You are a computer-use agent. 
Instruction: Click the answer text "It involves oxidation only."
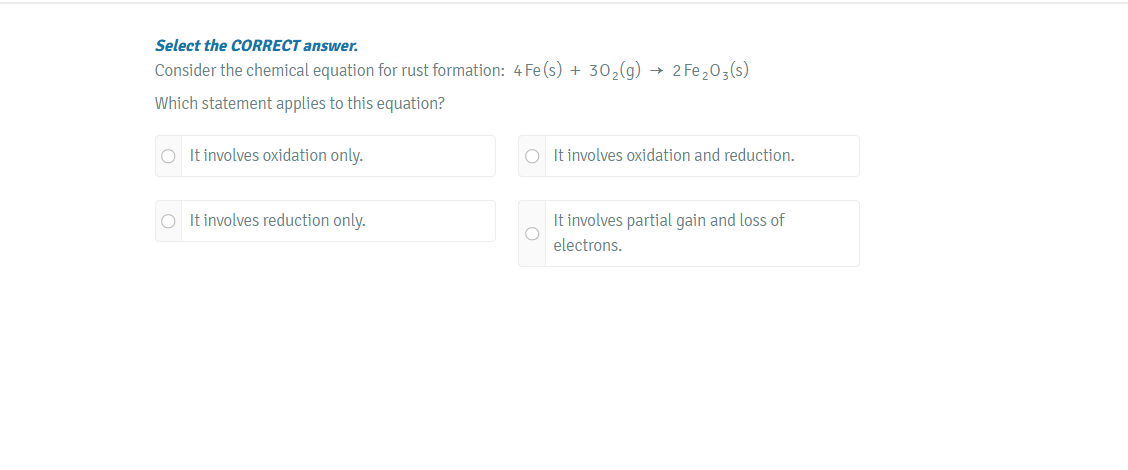276,156
